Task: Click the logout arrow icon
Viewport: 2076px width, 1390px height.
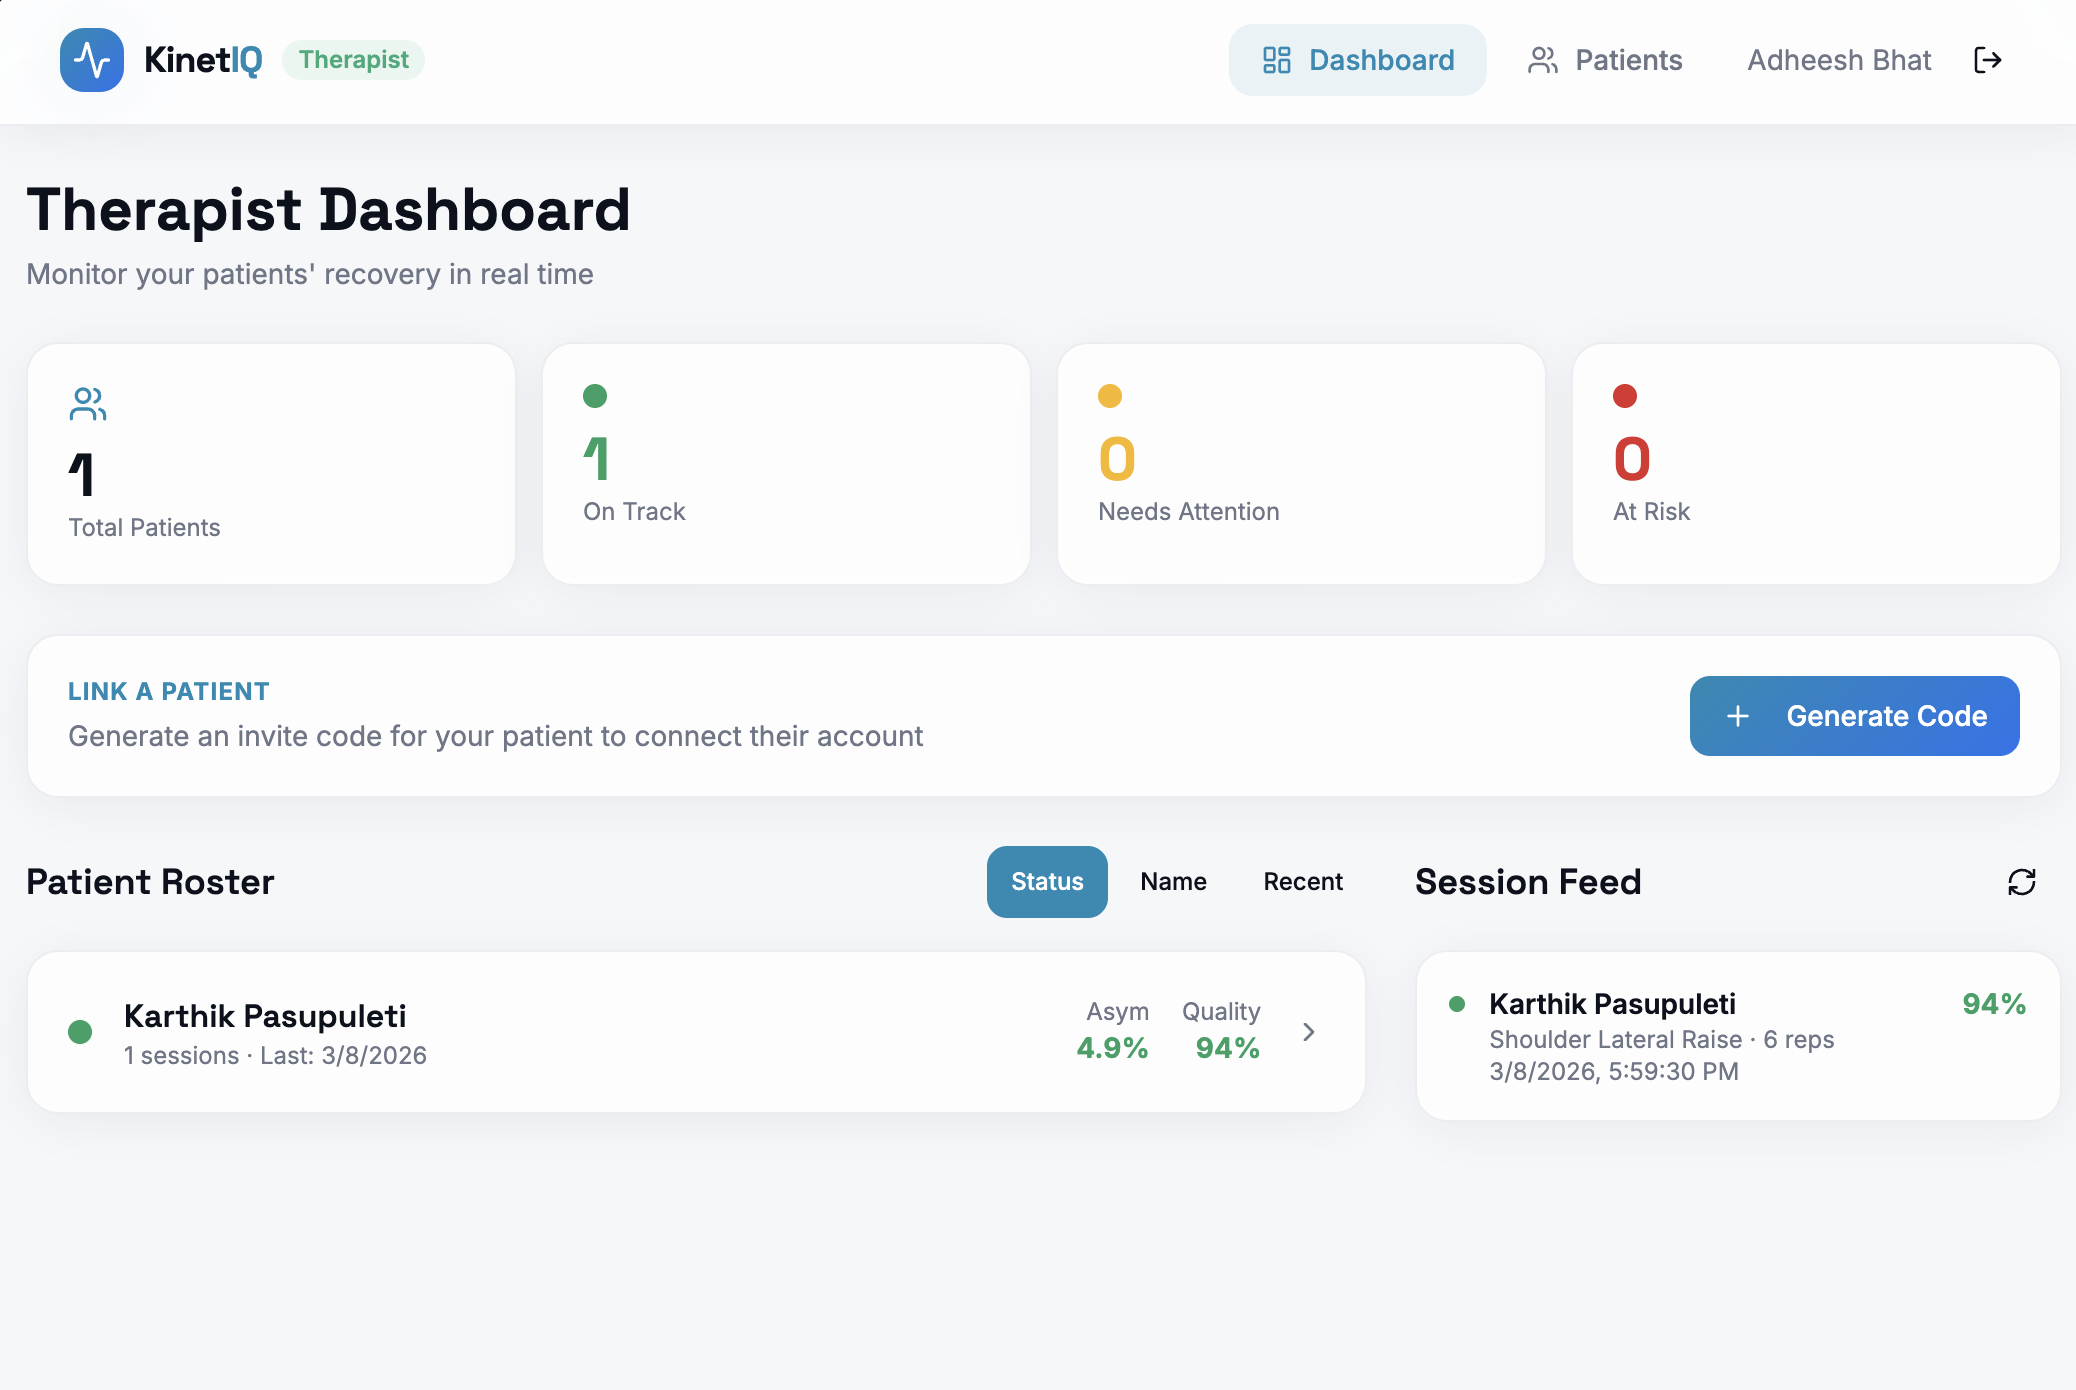Action: (1987, 60)
